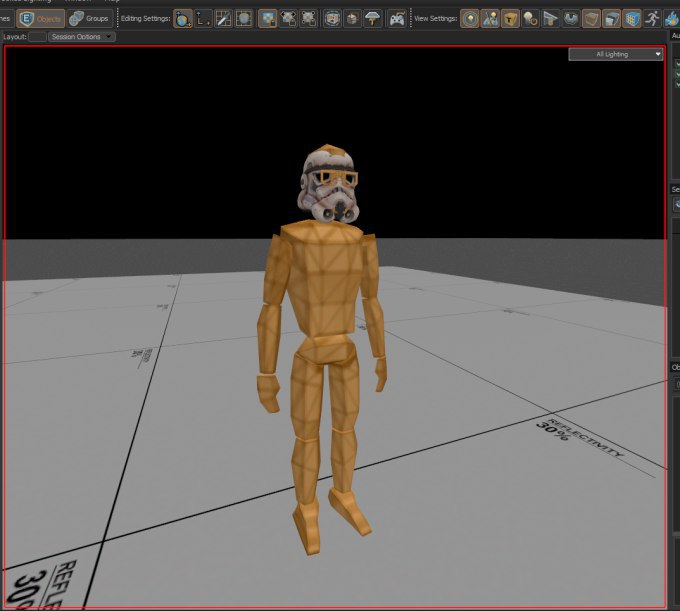Viewport: 680px width, 611px height.
Task: Toggle the blue flame view icon
Action: (x=671, y=19)
